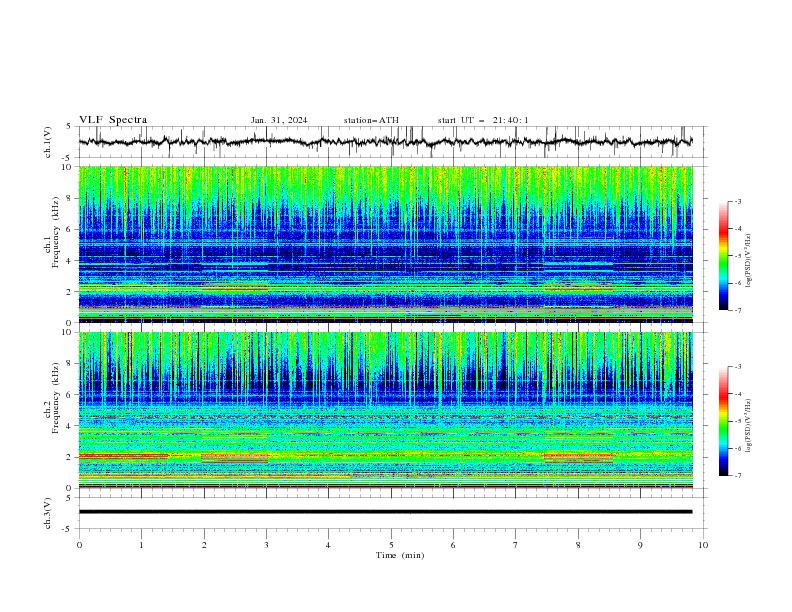Click time axis tick label "7"
This screenshot has height=612, width=792.
[516, 545]
